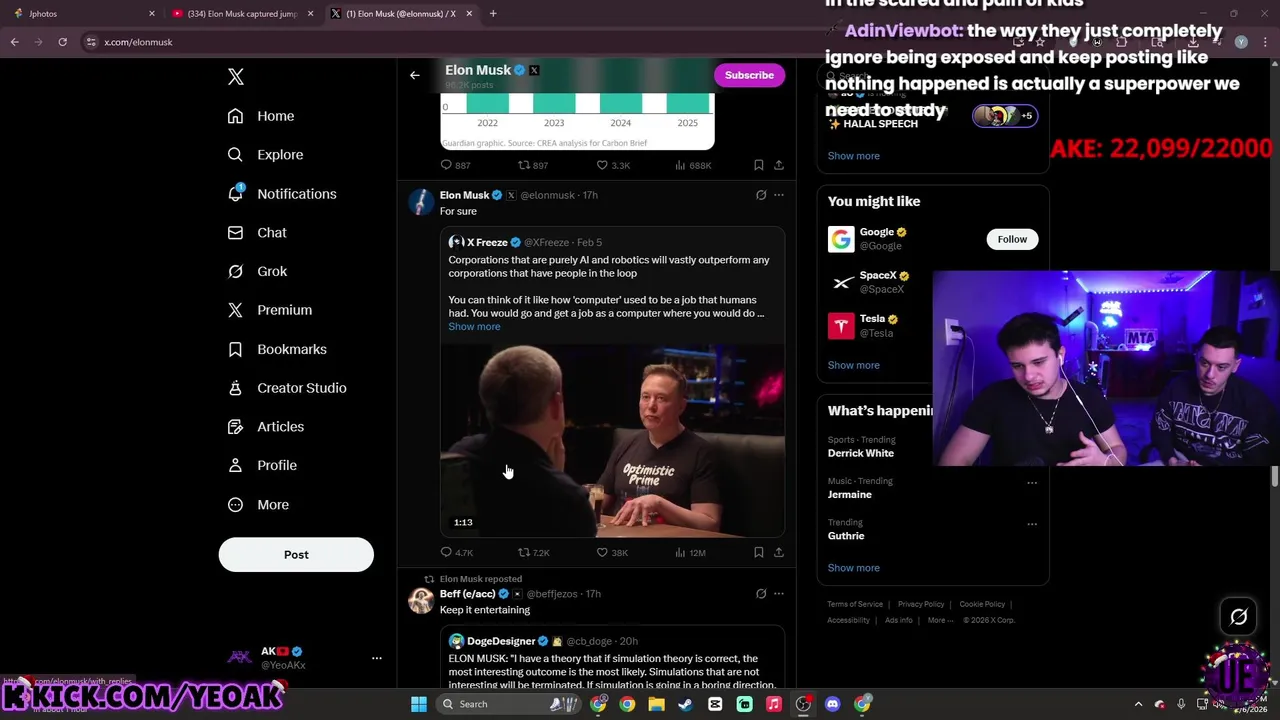Open more options for Jermaine trend
Image resolution: width=1280 pixels, height=720 pixels.
coord(1032,482)
